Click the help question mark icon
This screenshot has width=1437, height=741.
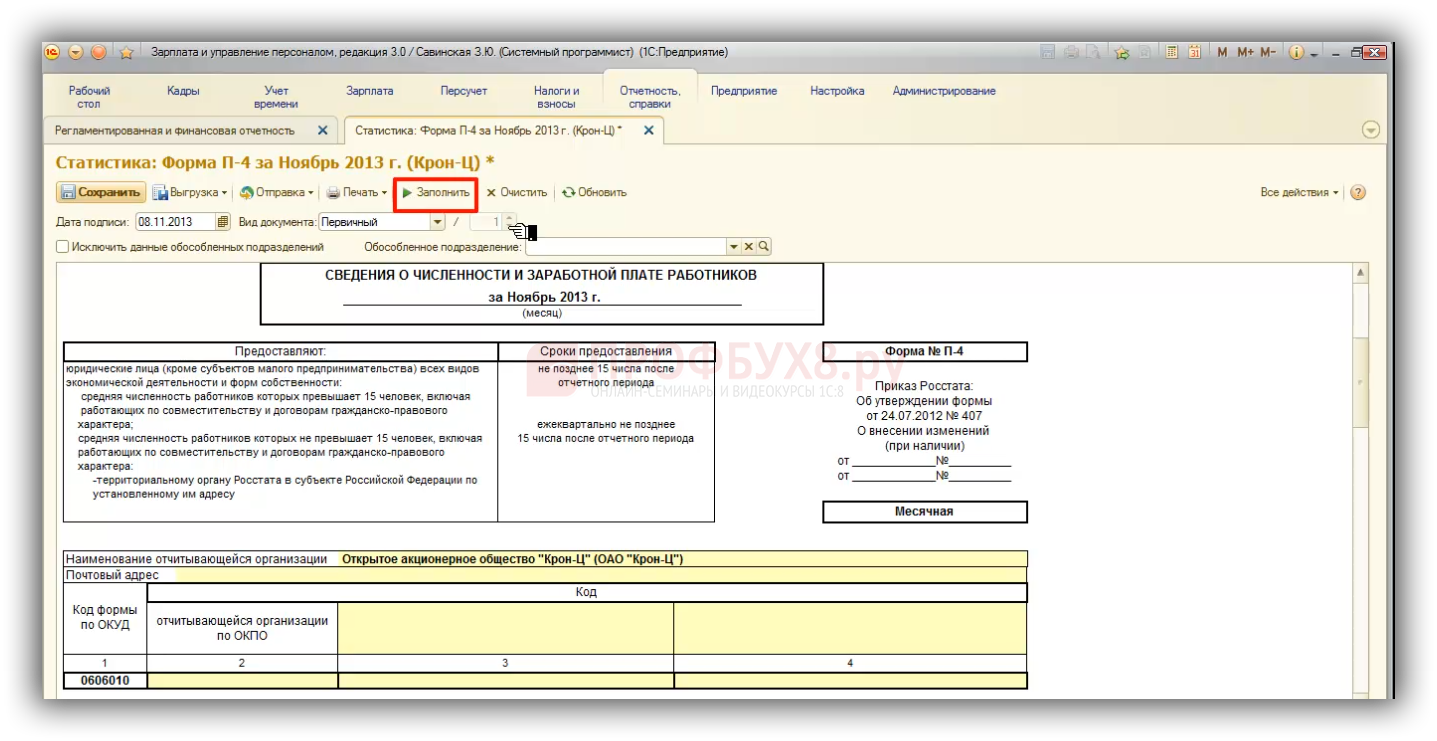pos(1358,193)
